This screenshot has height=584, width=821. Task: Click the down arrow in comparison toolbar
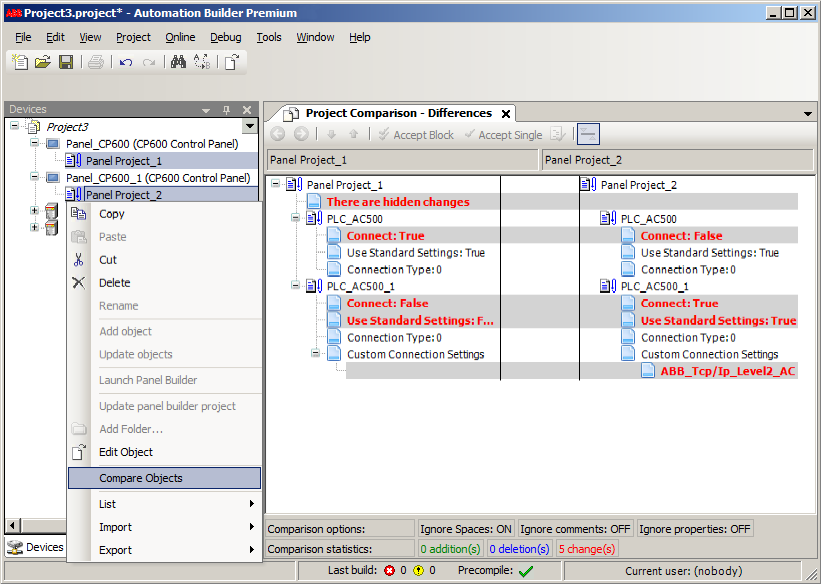tap(331, 134)
